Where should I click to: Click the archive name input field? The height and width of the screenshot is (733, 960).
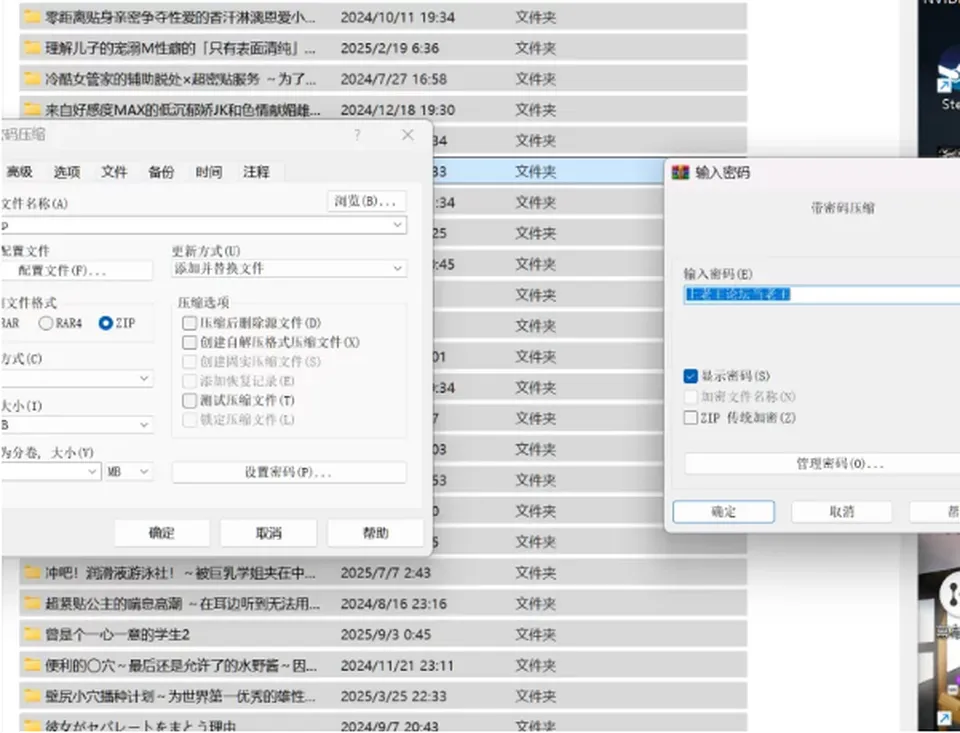[203, 225]
